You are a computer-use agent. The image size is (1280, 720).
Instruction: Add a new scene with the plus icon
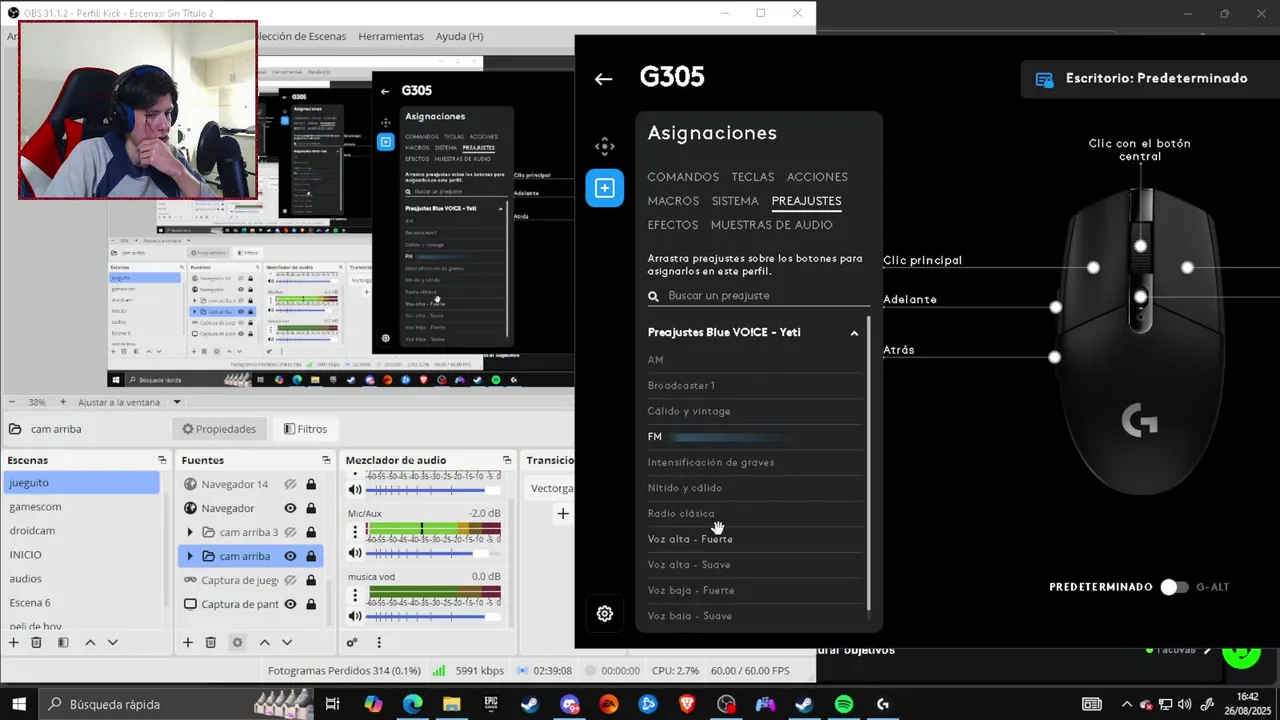click(x=14, y=642)
